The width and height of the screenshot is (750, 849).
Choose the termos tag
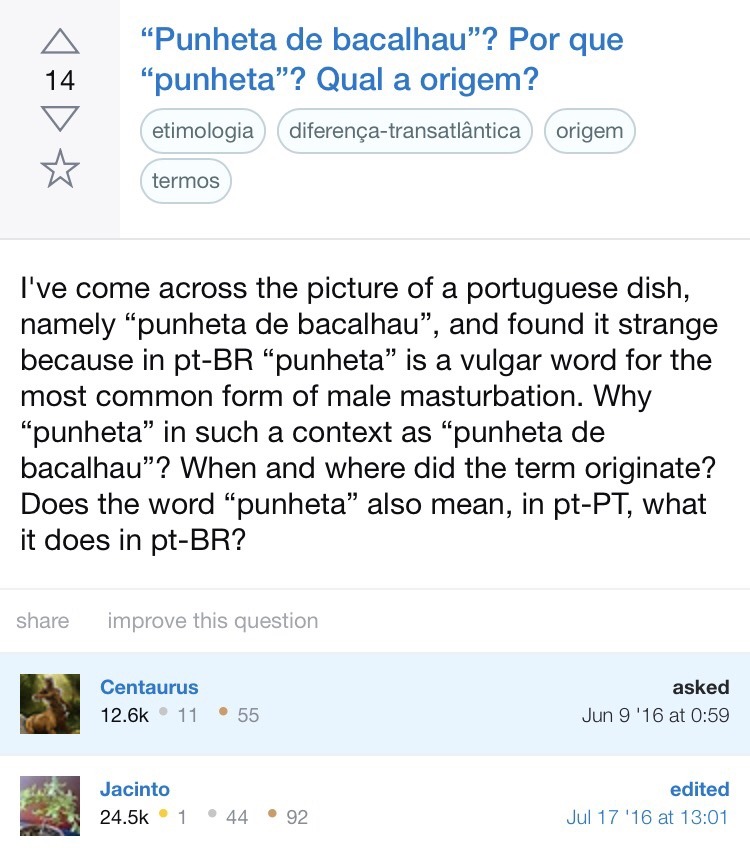[186, 181]
